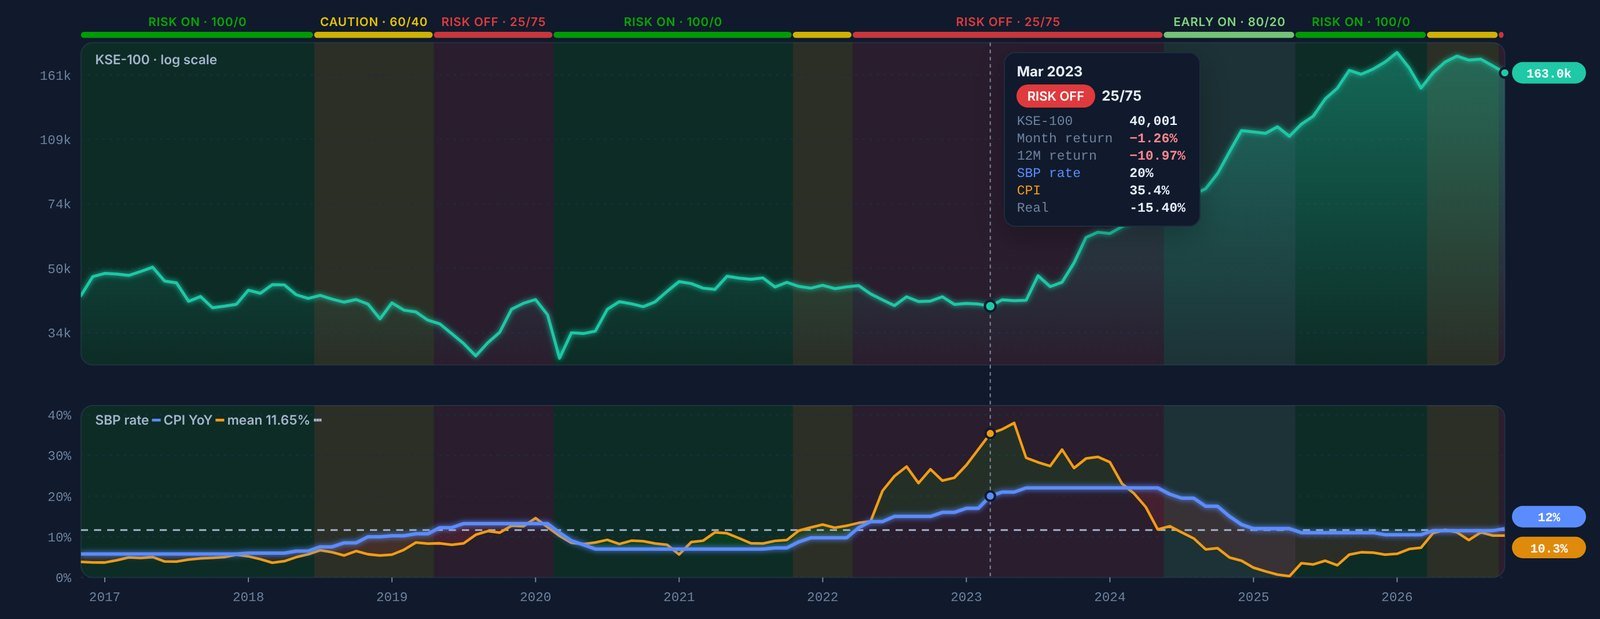Click the light green EARLY ON regime bar

[x=1229, y=35]
